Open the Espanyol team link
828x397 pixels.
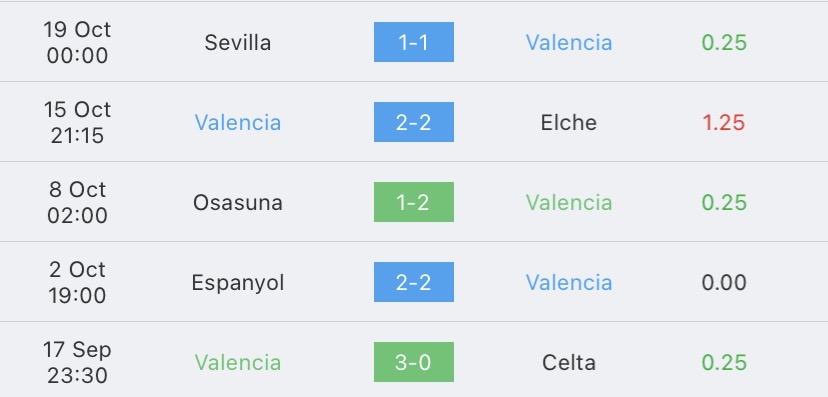[238, 283]
